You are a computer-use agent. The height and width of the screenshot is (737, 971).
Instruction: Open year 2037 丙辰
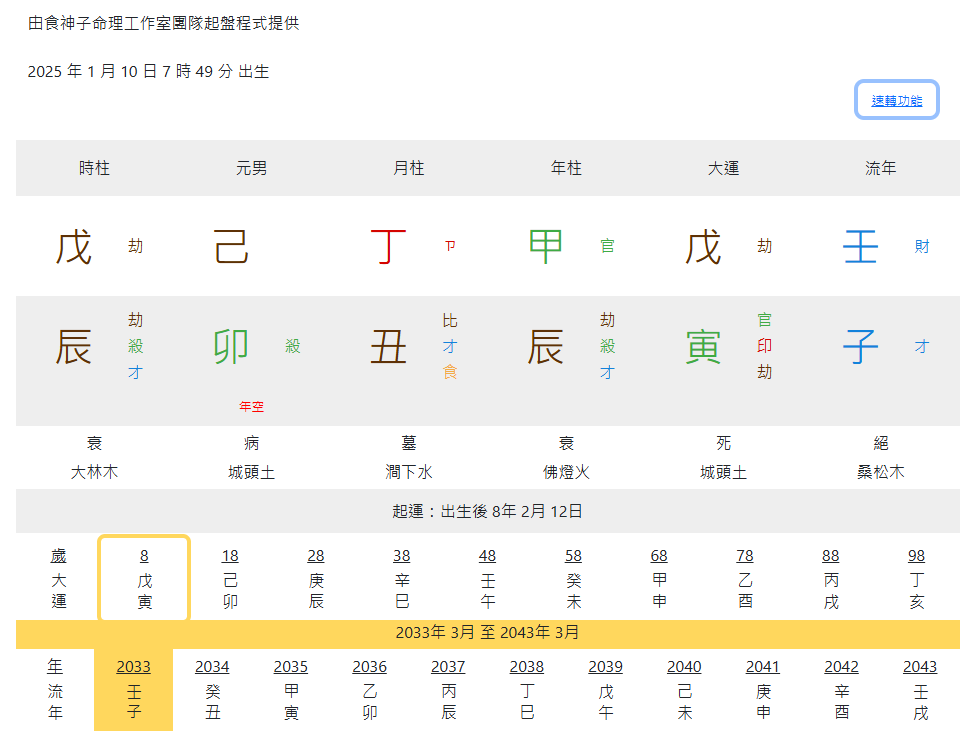(x=448, y=690)
